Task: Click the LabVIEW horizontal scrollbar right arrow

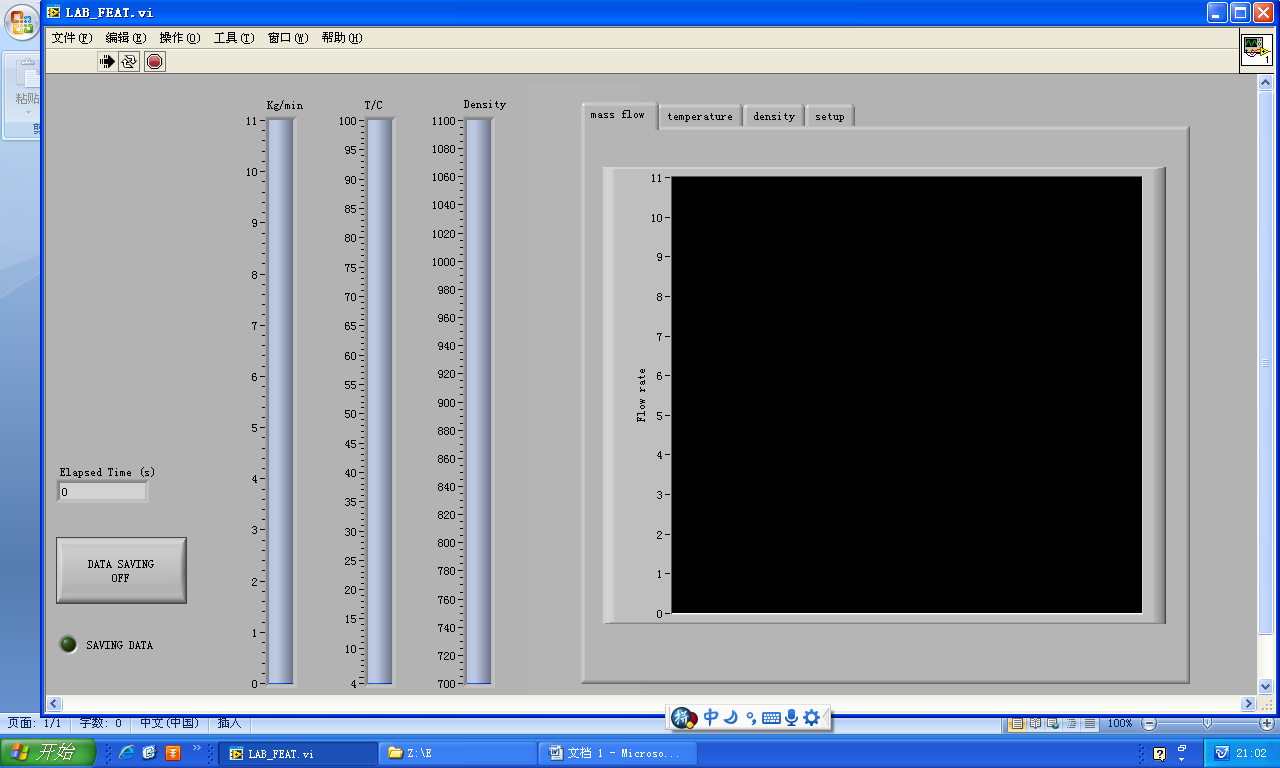Action: click(x=1248, y=704)
